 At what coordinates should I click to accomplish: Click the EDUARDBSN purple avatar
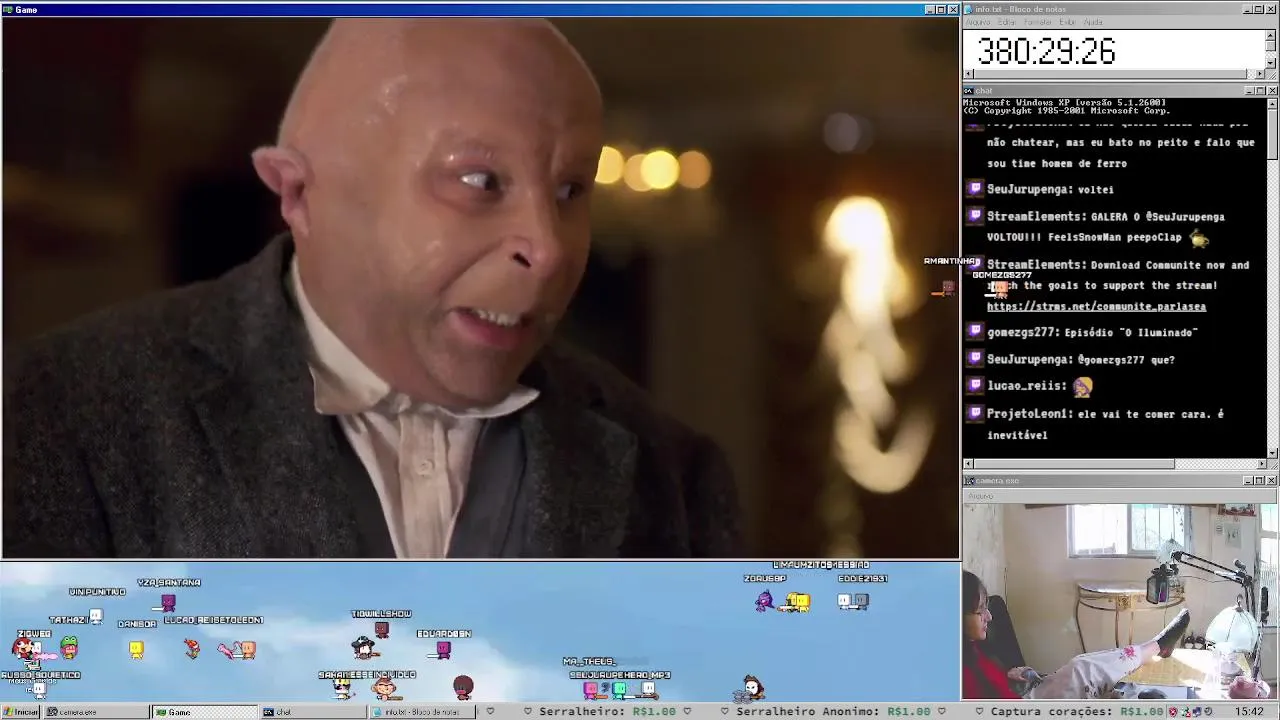[444, 649]
